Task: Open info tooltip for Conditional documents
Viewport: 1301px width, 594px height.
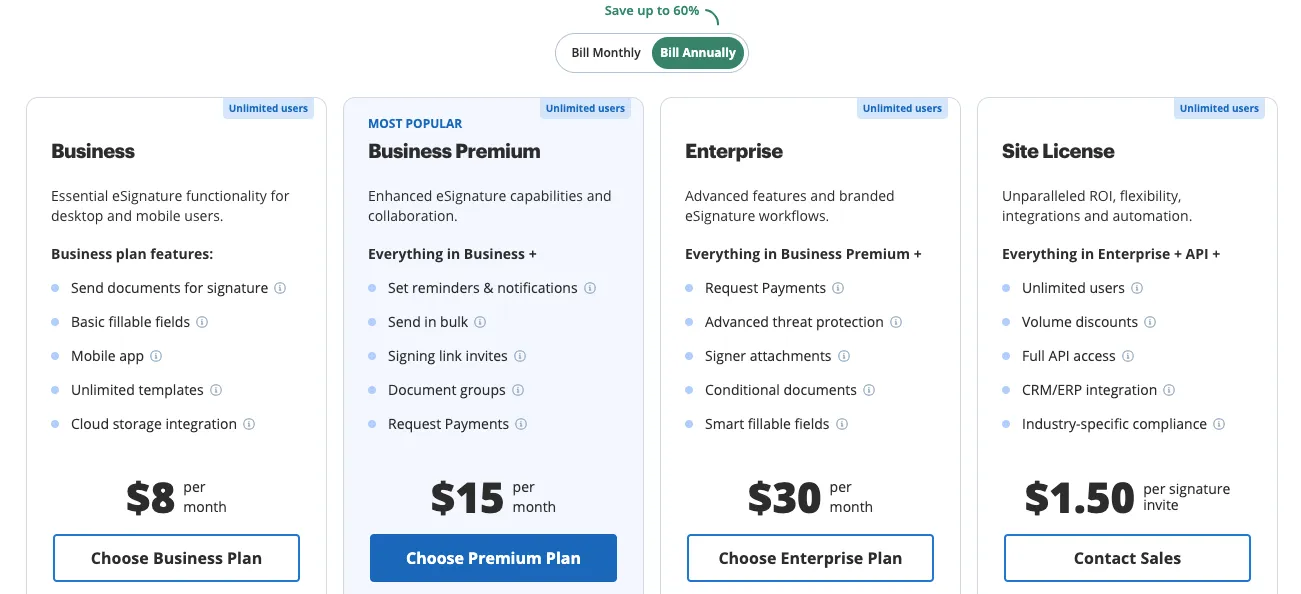Action: tap(869, 390)
